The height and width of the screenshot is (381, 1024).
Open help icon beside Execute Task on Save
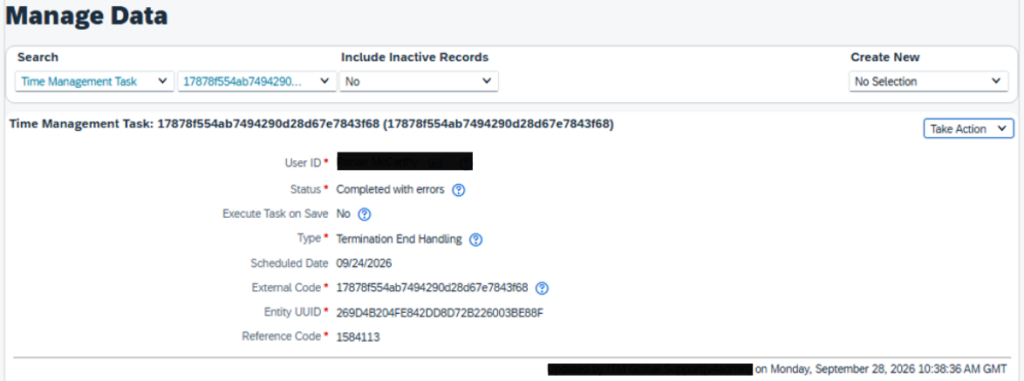(364, 214)
